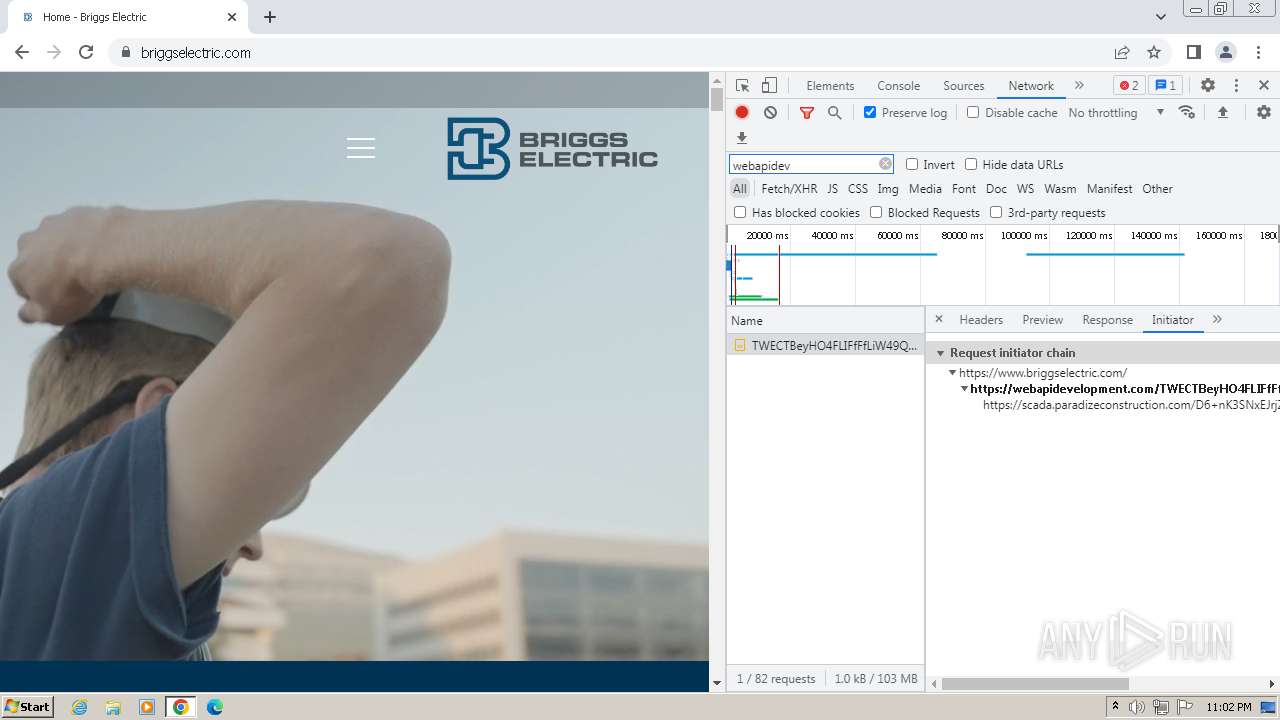
Task: Filter requests by WS type
Action: click(x=1025, y=188)
